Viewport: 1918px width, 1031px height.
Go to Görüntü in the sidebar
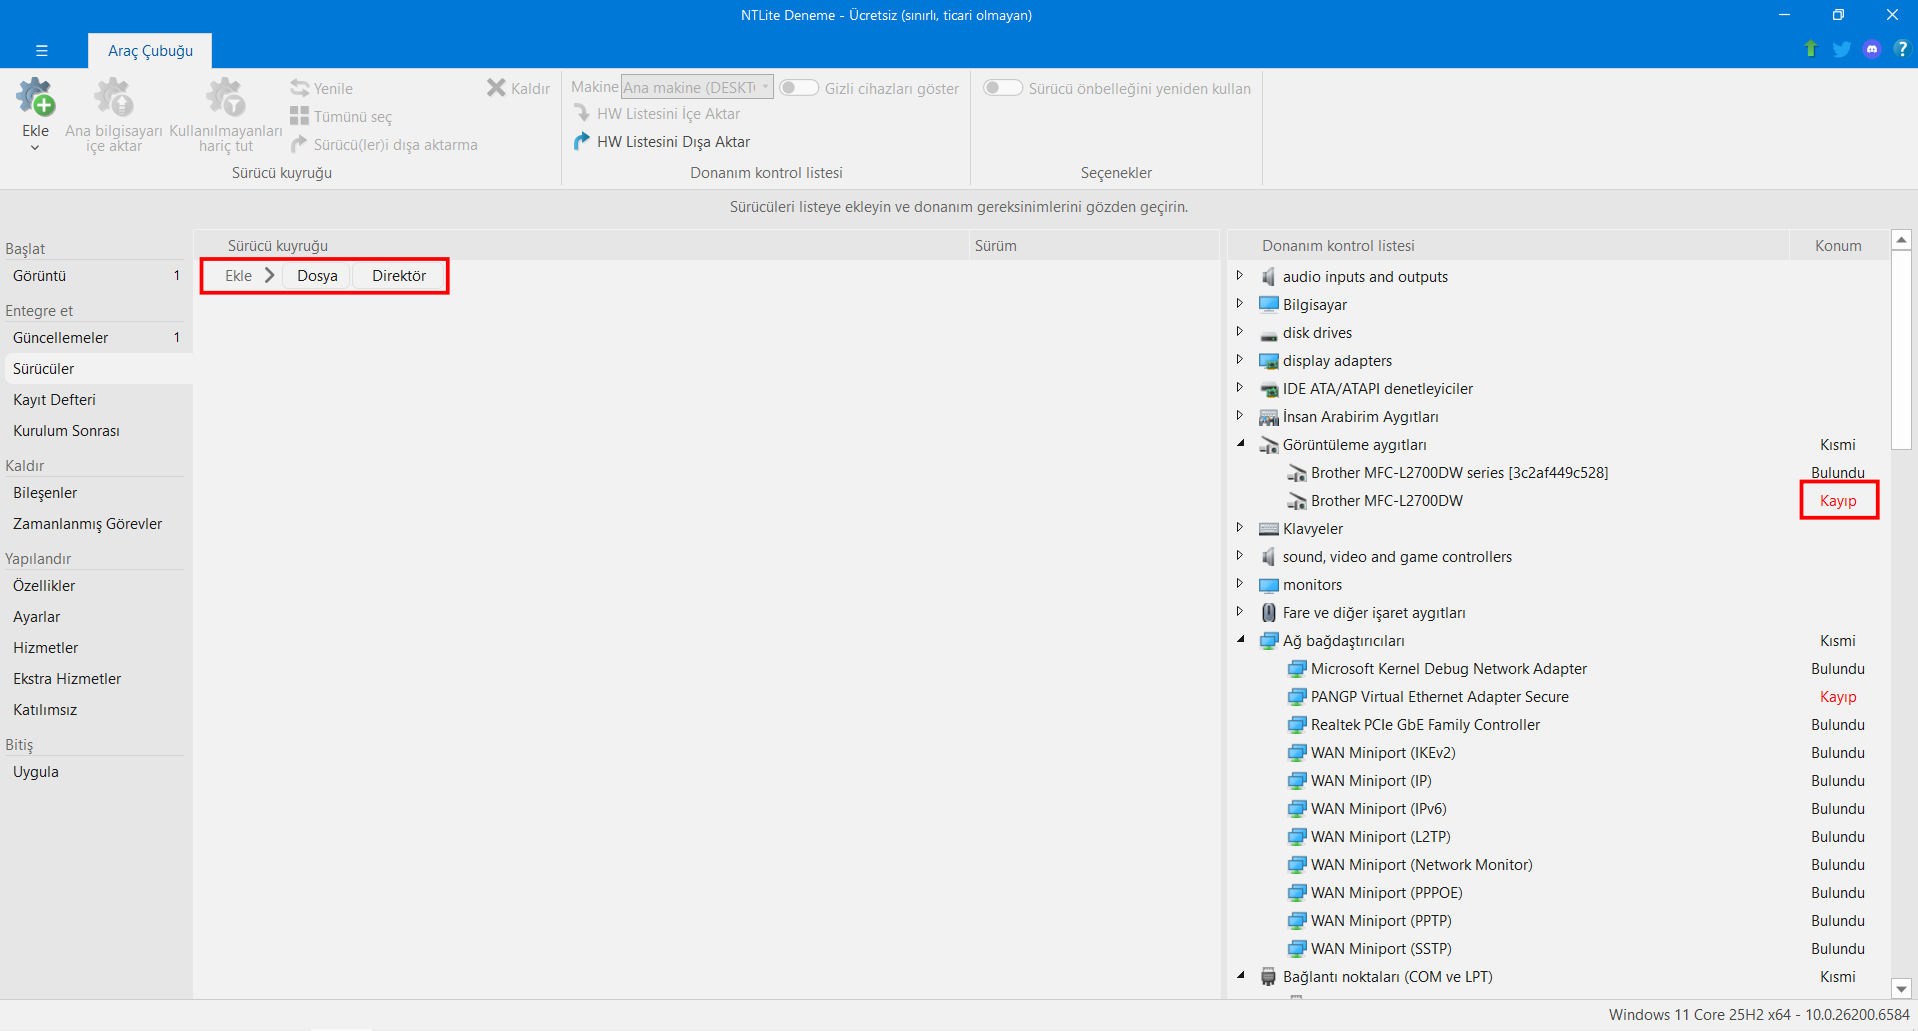(x=96, y=276)
